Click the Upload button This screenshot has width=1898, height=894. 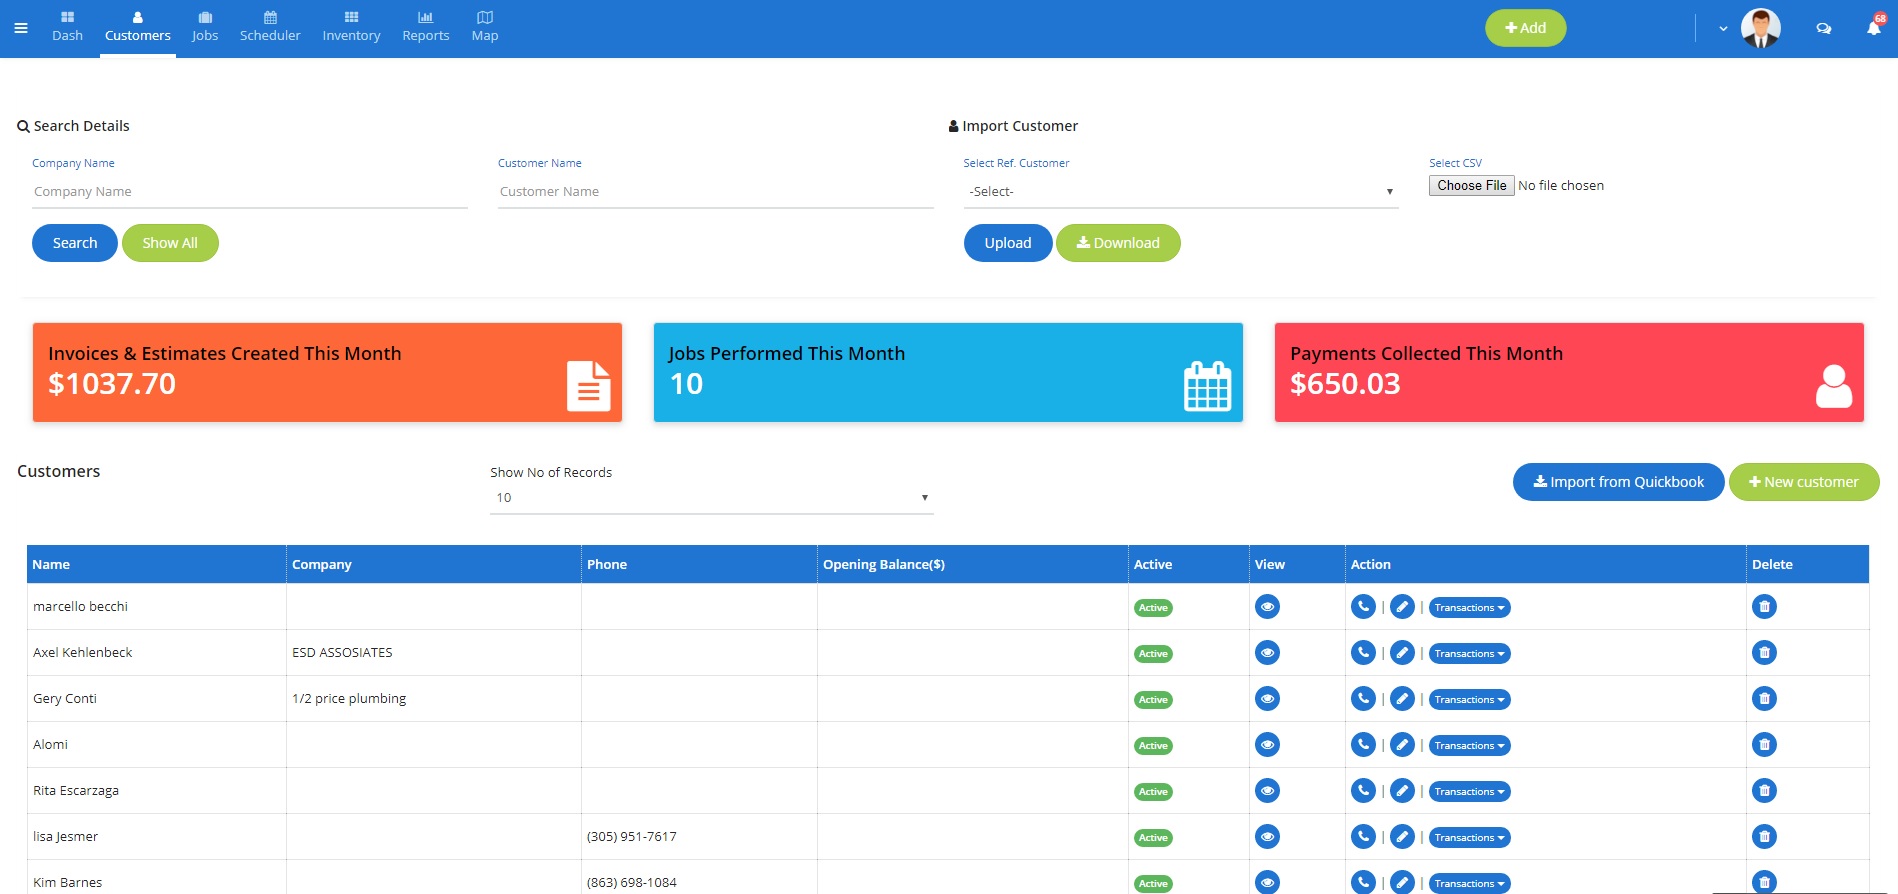pyautogui.click(x=1008, y=243)
